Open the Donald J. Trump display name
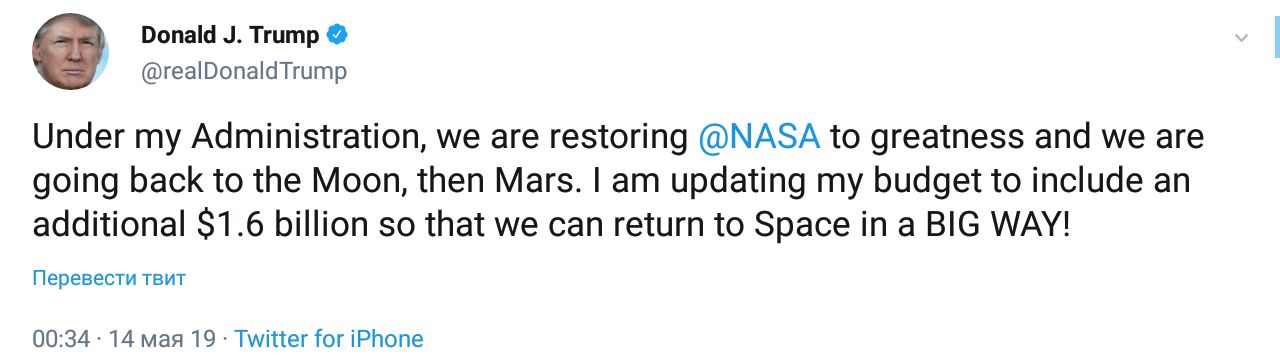Screen dimensions: 1280x361 click(x=230, y=36)
